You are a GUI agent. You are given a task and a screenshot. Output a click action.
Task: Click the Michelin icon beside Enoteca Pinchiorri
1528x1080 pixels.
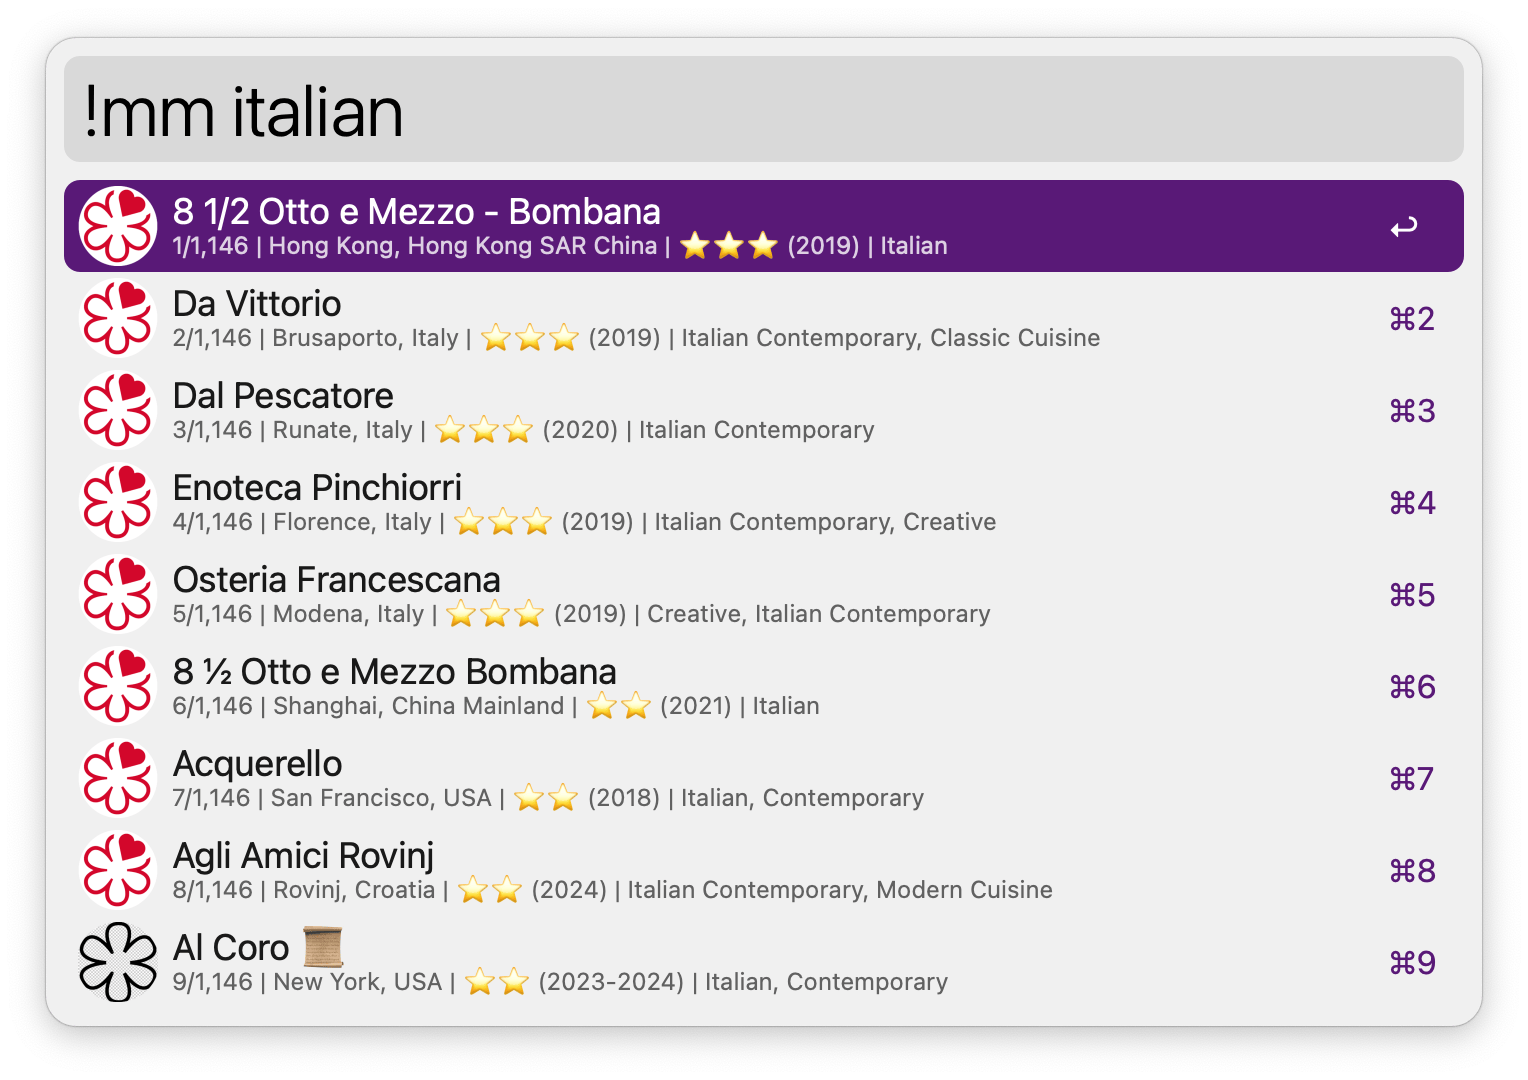[118, 502]
